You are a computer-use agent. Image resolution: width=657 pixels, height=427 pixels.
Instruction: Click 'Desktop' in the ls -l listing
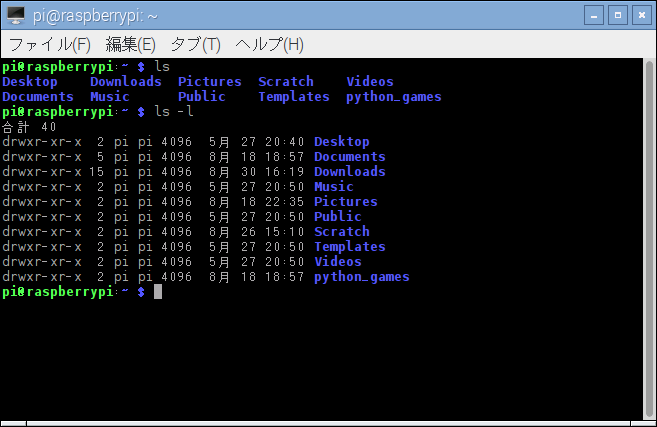pos(342,142)
